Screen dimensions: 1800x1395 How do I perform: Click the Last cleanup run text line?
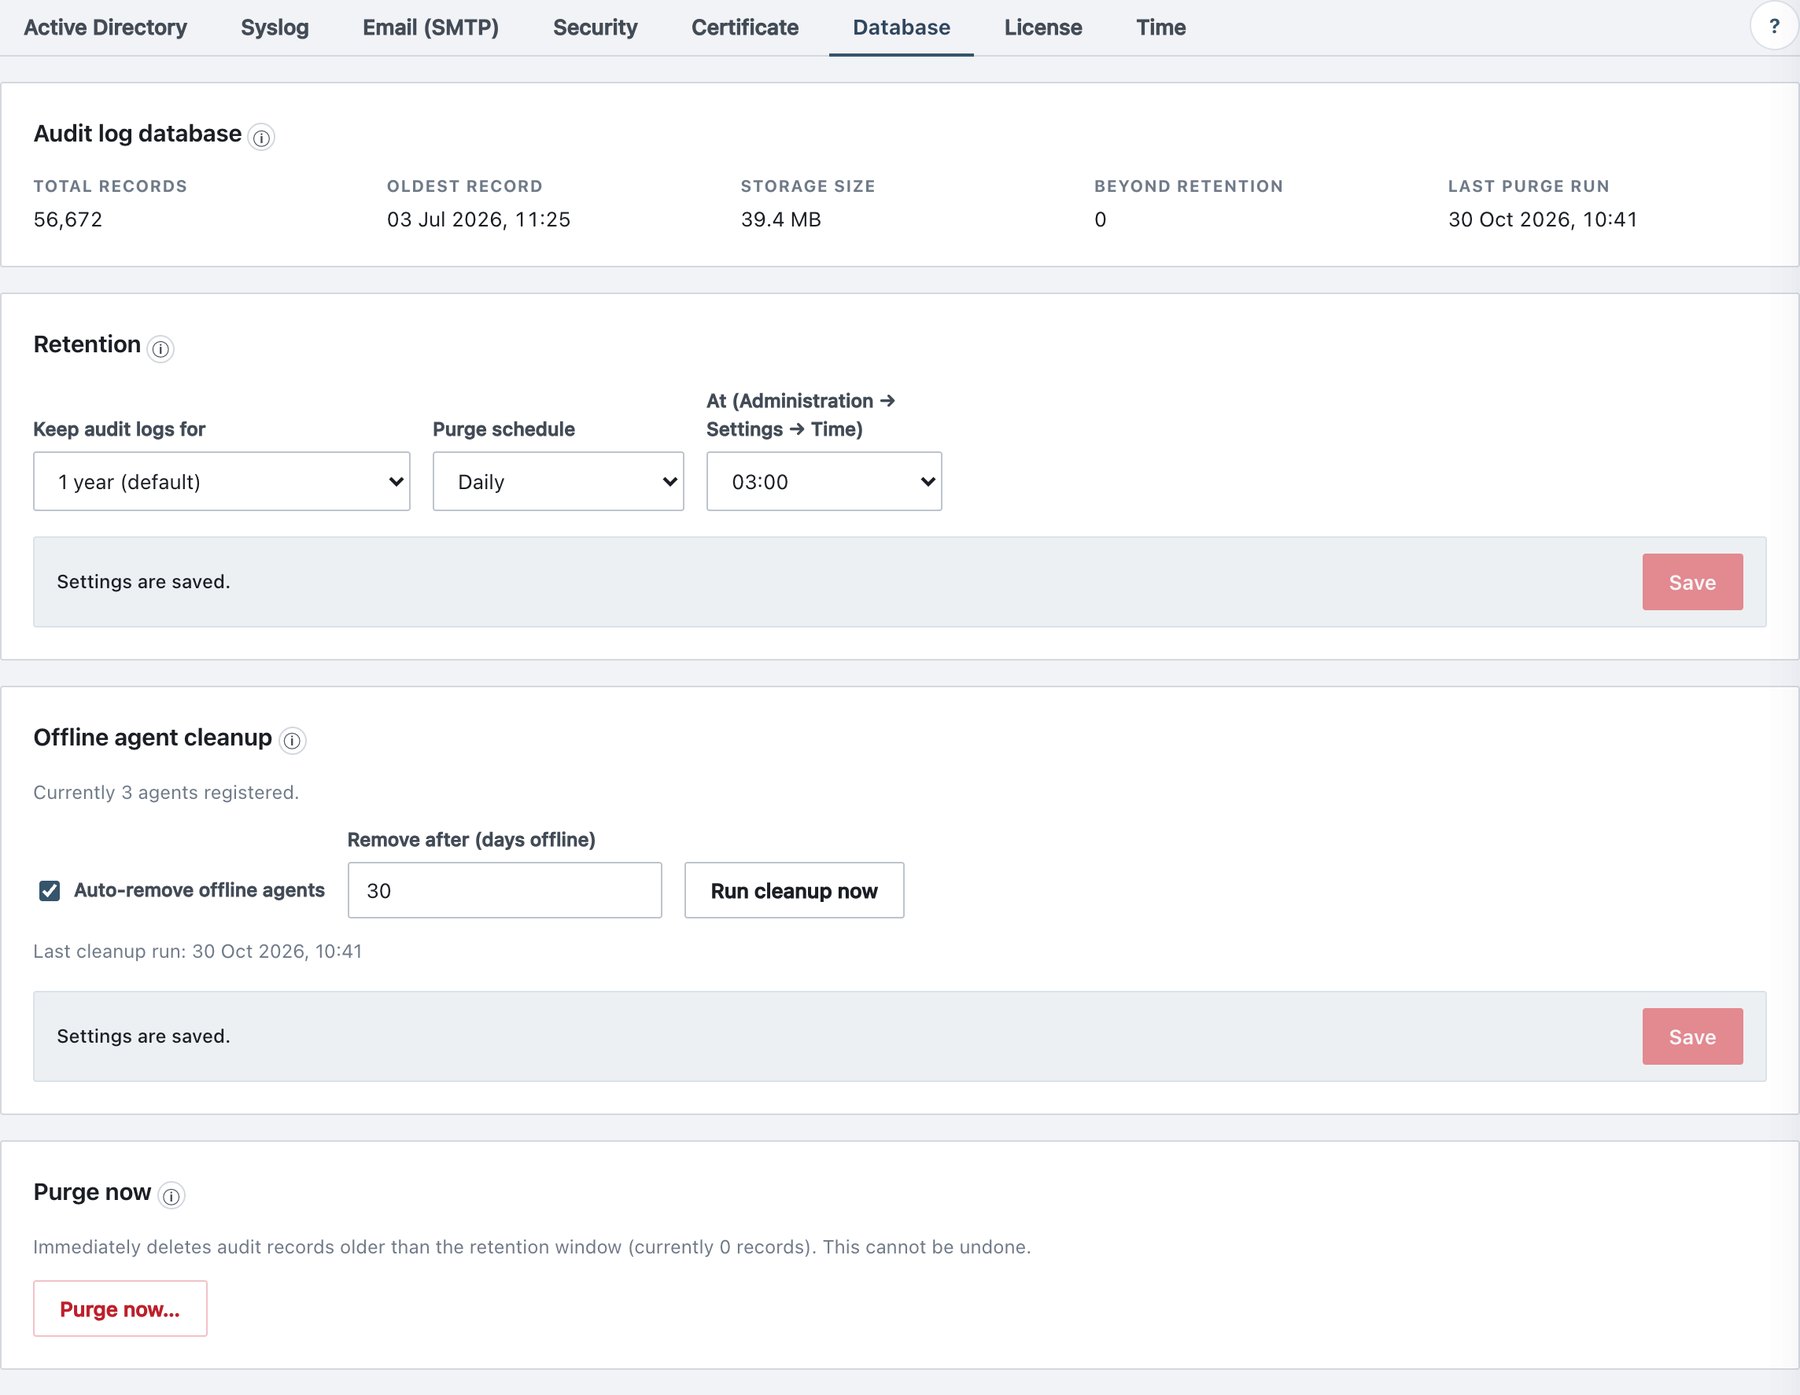pyautogui.click(x=198, y=951)
